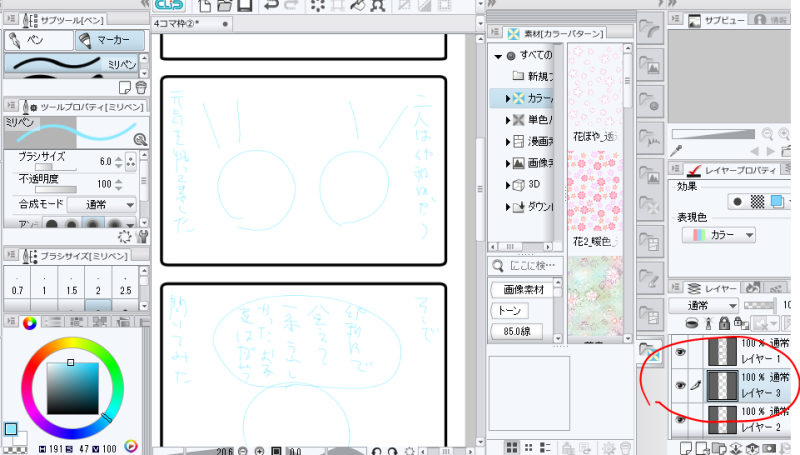
Task: Redo the undone action
Action: click(291, 6)
